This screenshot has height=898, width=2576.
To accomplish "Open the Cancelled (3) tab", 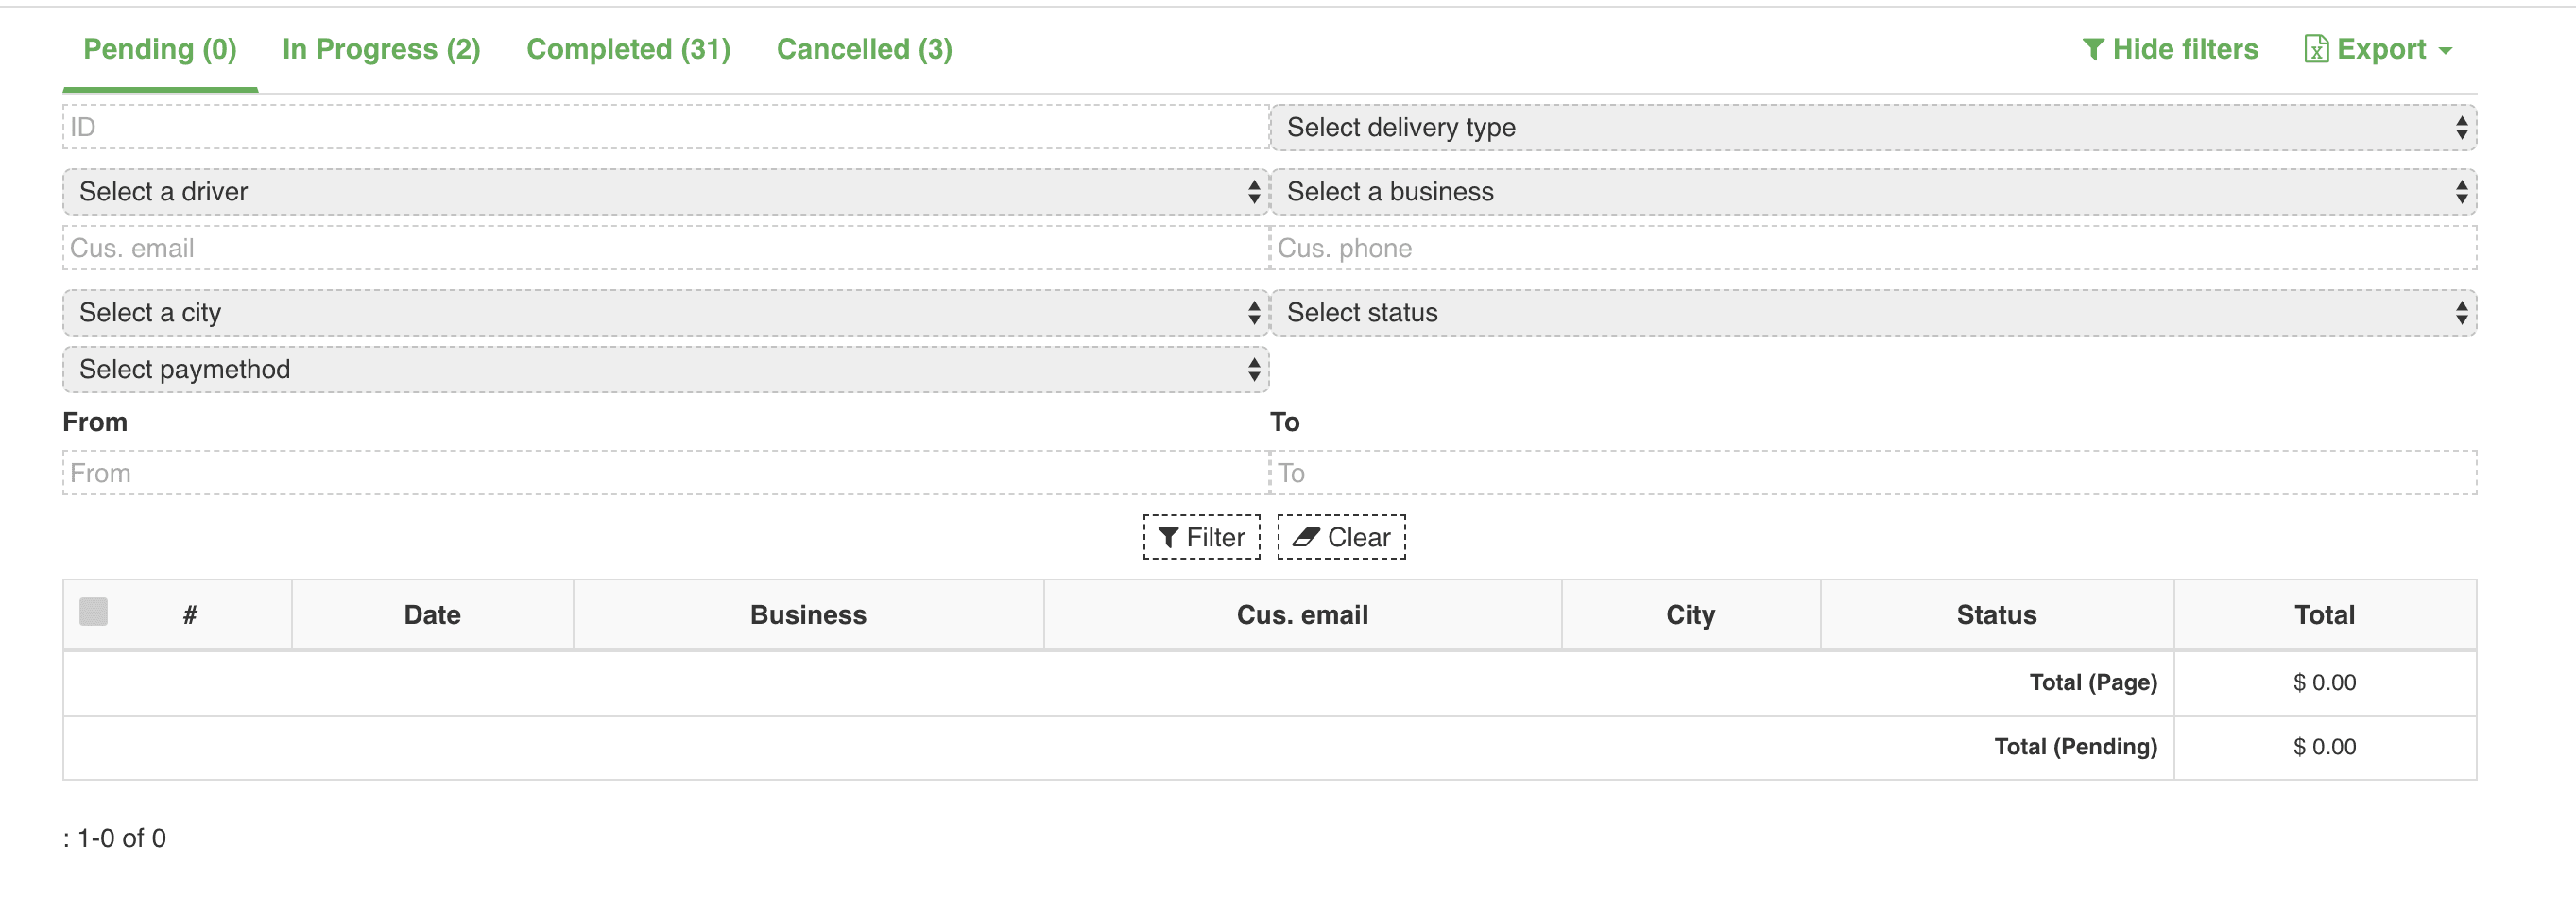I will tap(864, 50).
